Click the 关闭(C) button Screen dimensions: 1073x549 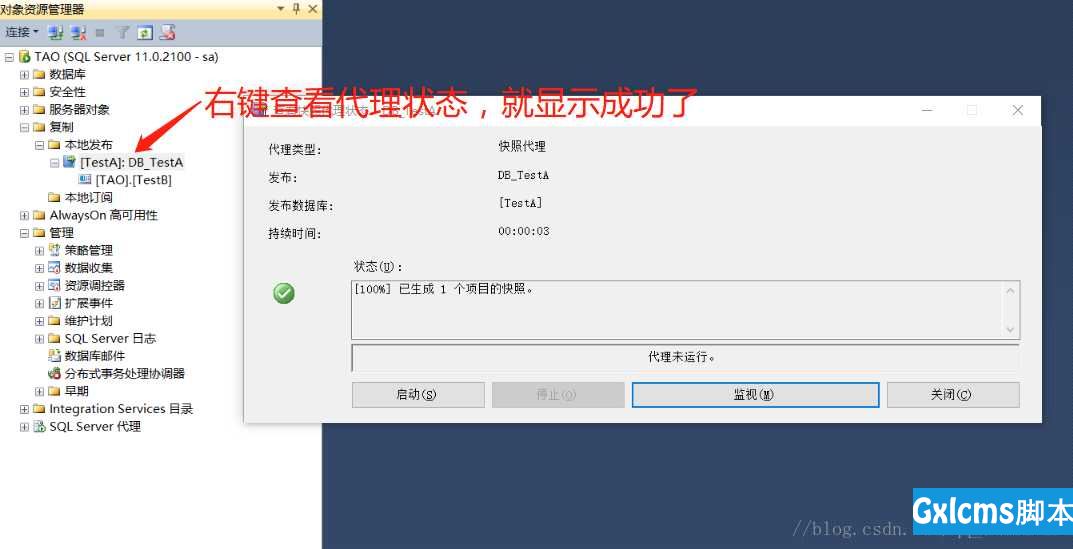(x=953, y=395)
